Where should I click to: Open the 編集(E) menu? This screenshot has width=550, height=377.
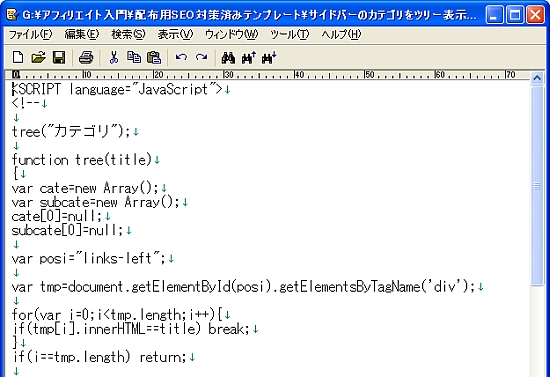82,34
